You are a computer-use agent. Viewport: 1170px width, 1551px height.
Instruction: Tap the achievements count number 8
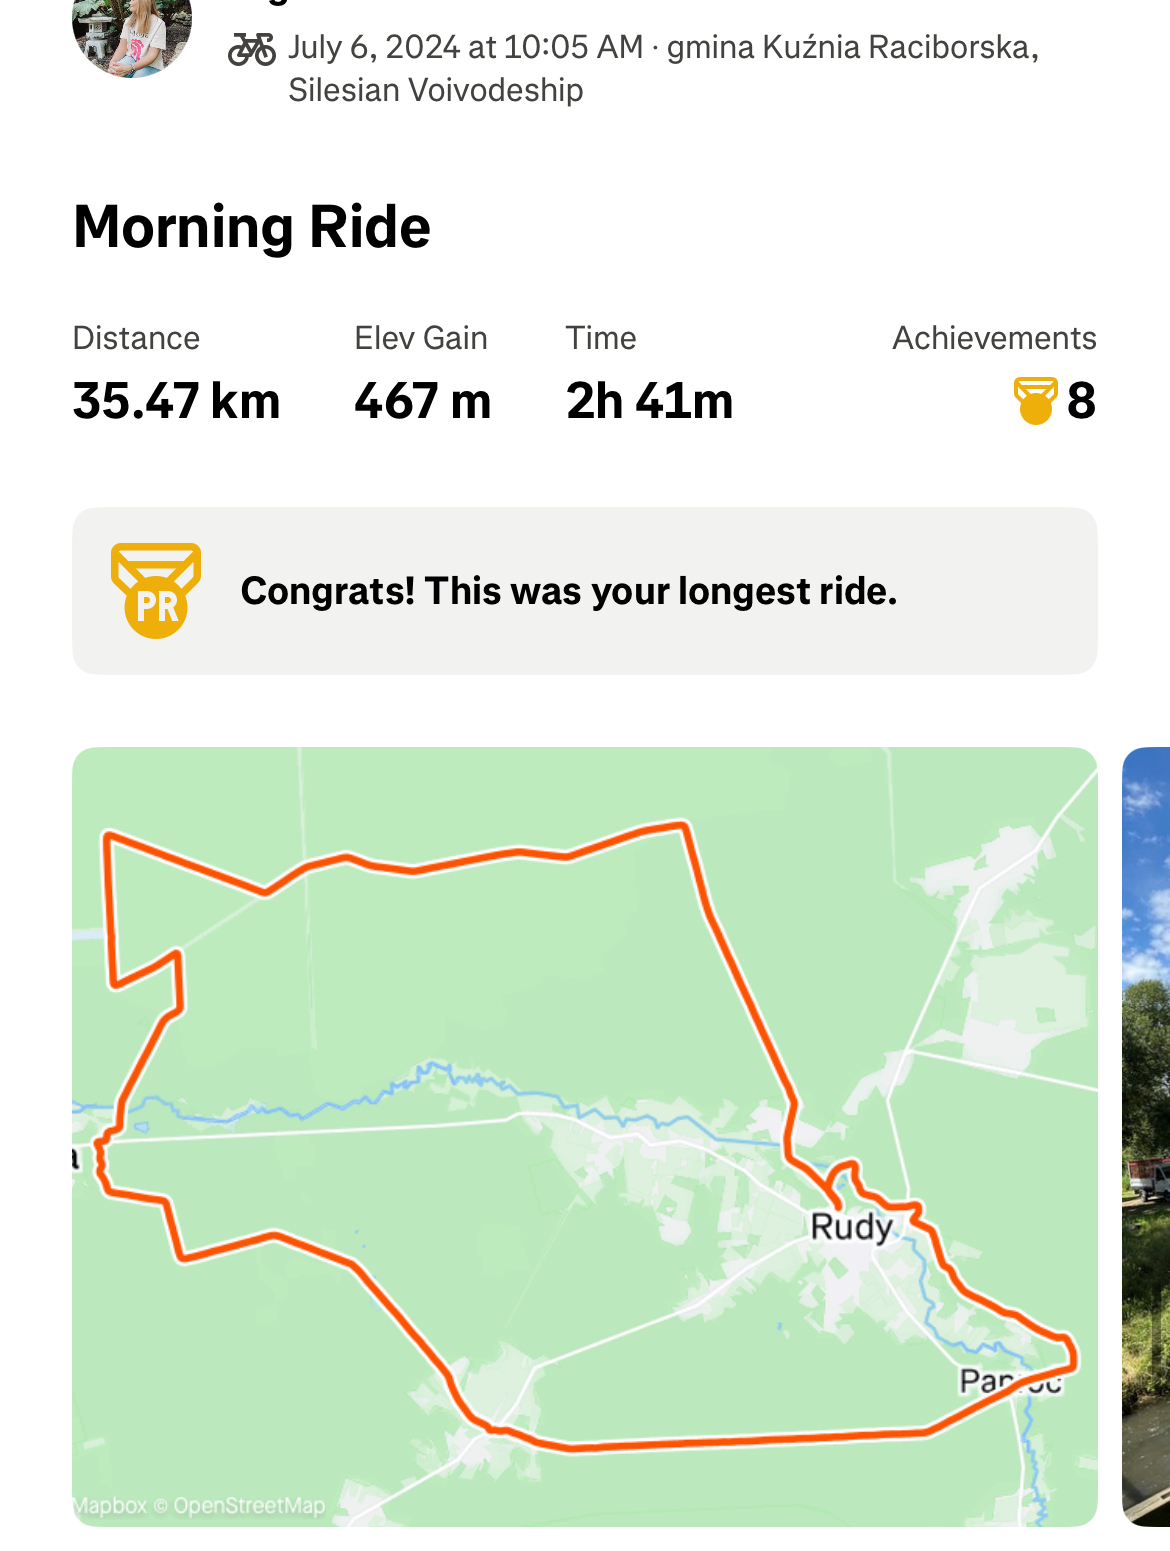[1081, 401]
